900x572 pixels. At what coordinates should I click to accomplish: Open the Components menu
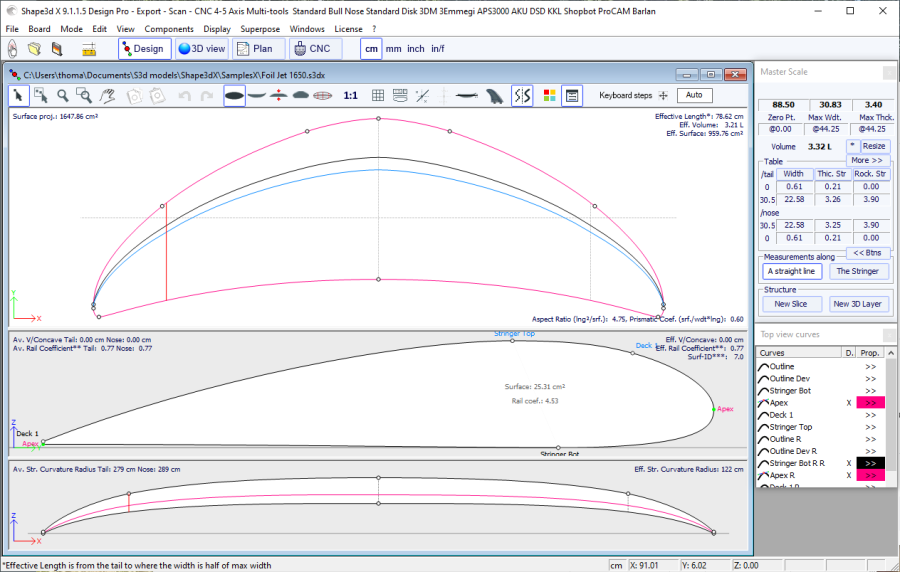[169, 29]
